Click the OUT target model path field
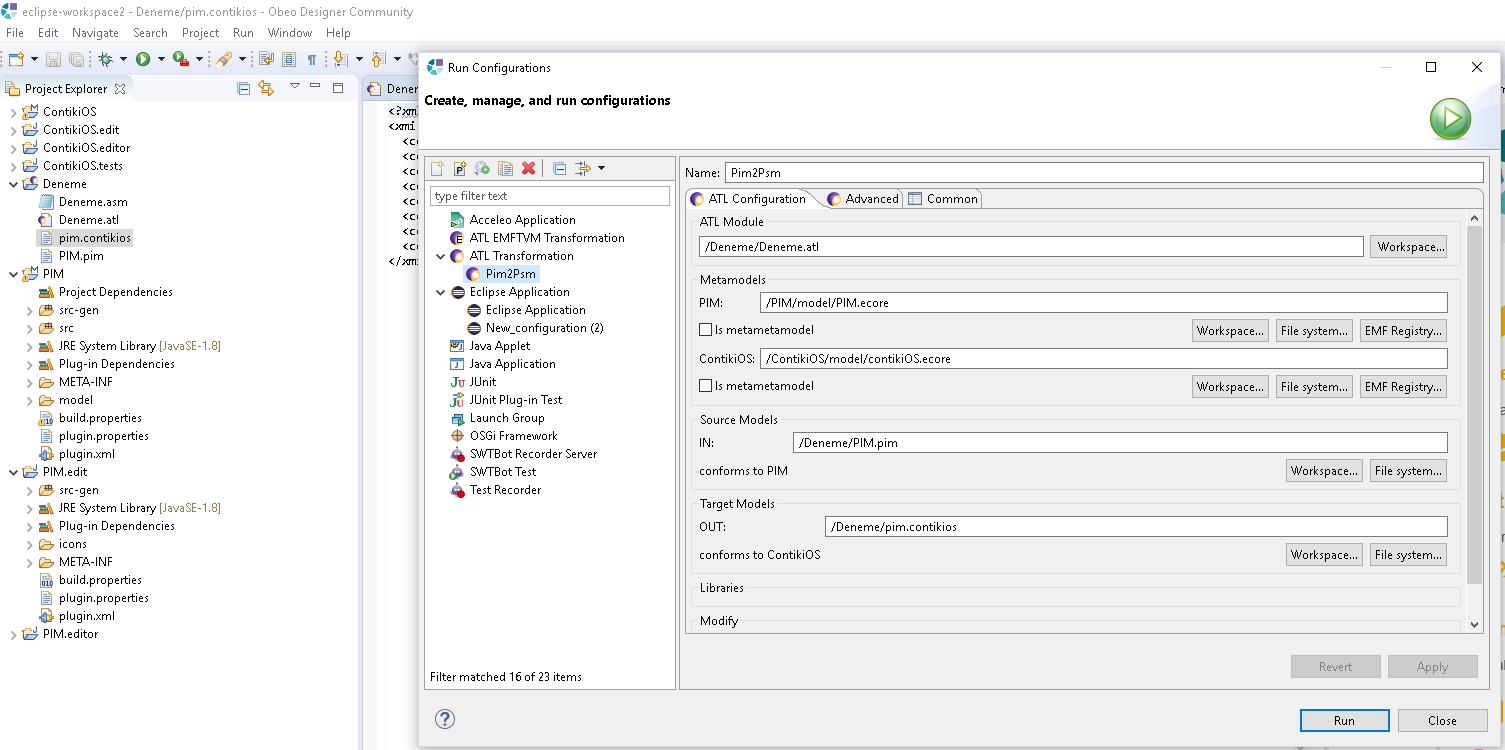This screenshot has height=750, width=1505. 1136,527
